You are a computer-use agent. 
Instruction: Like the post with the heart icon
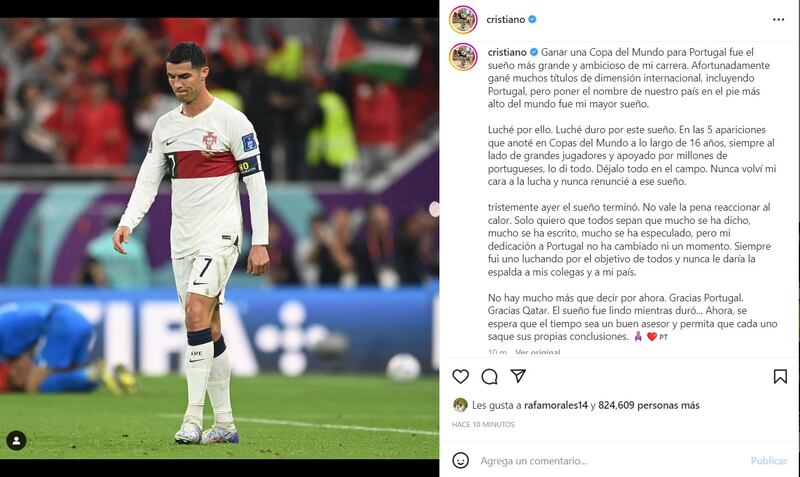tap(460, 376)
